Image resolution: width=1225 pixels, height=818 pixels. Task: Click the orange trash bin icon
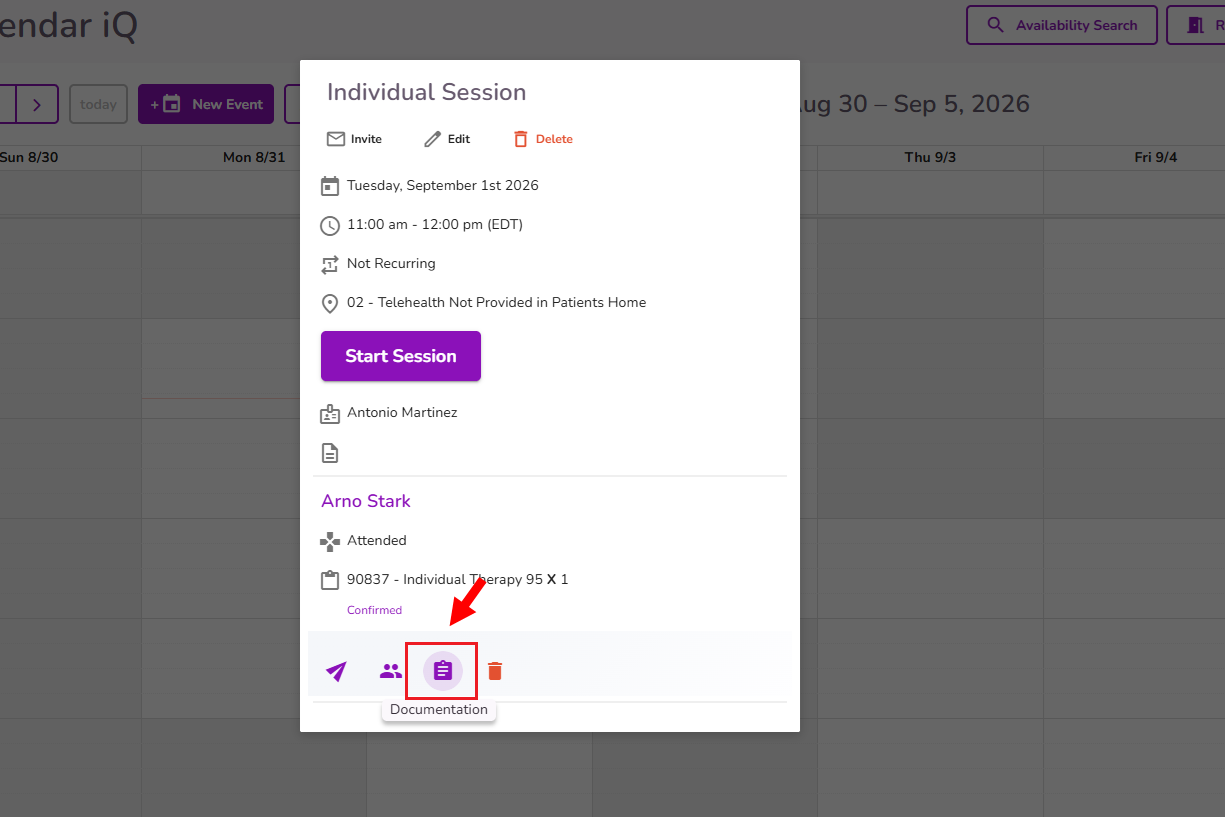click(495, 671)
